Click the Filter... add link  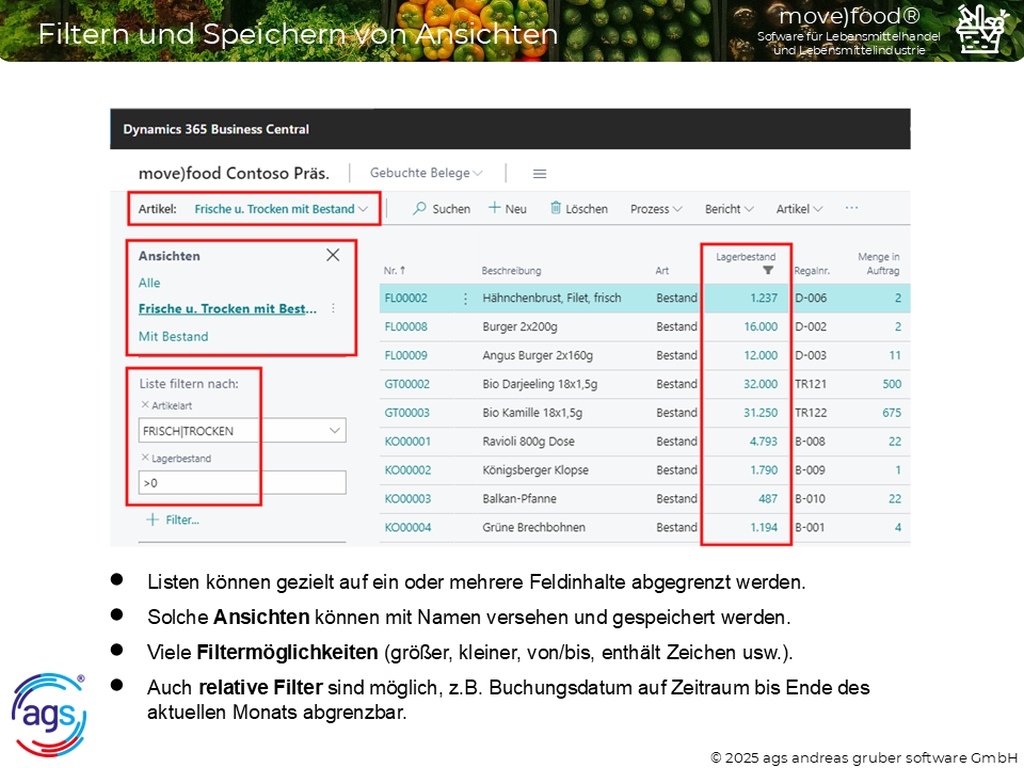pos(182,520)
